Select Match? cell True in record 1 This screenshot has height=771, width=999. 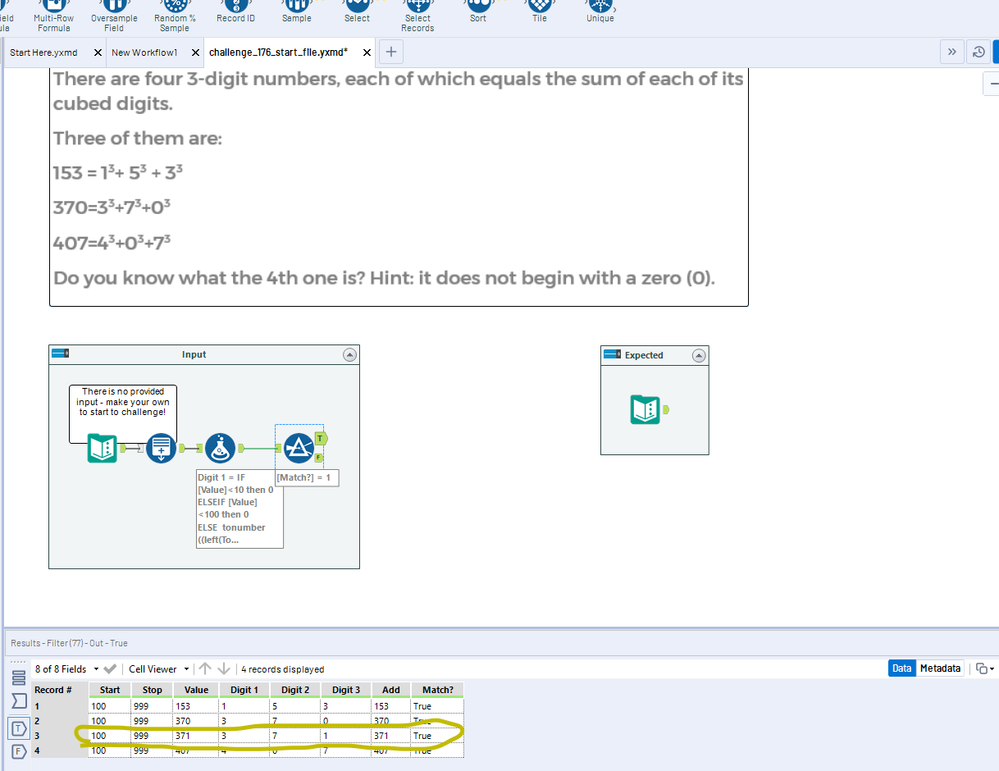[438, 706]
